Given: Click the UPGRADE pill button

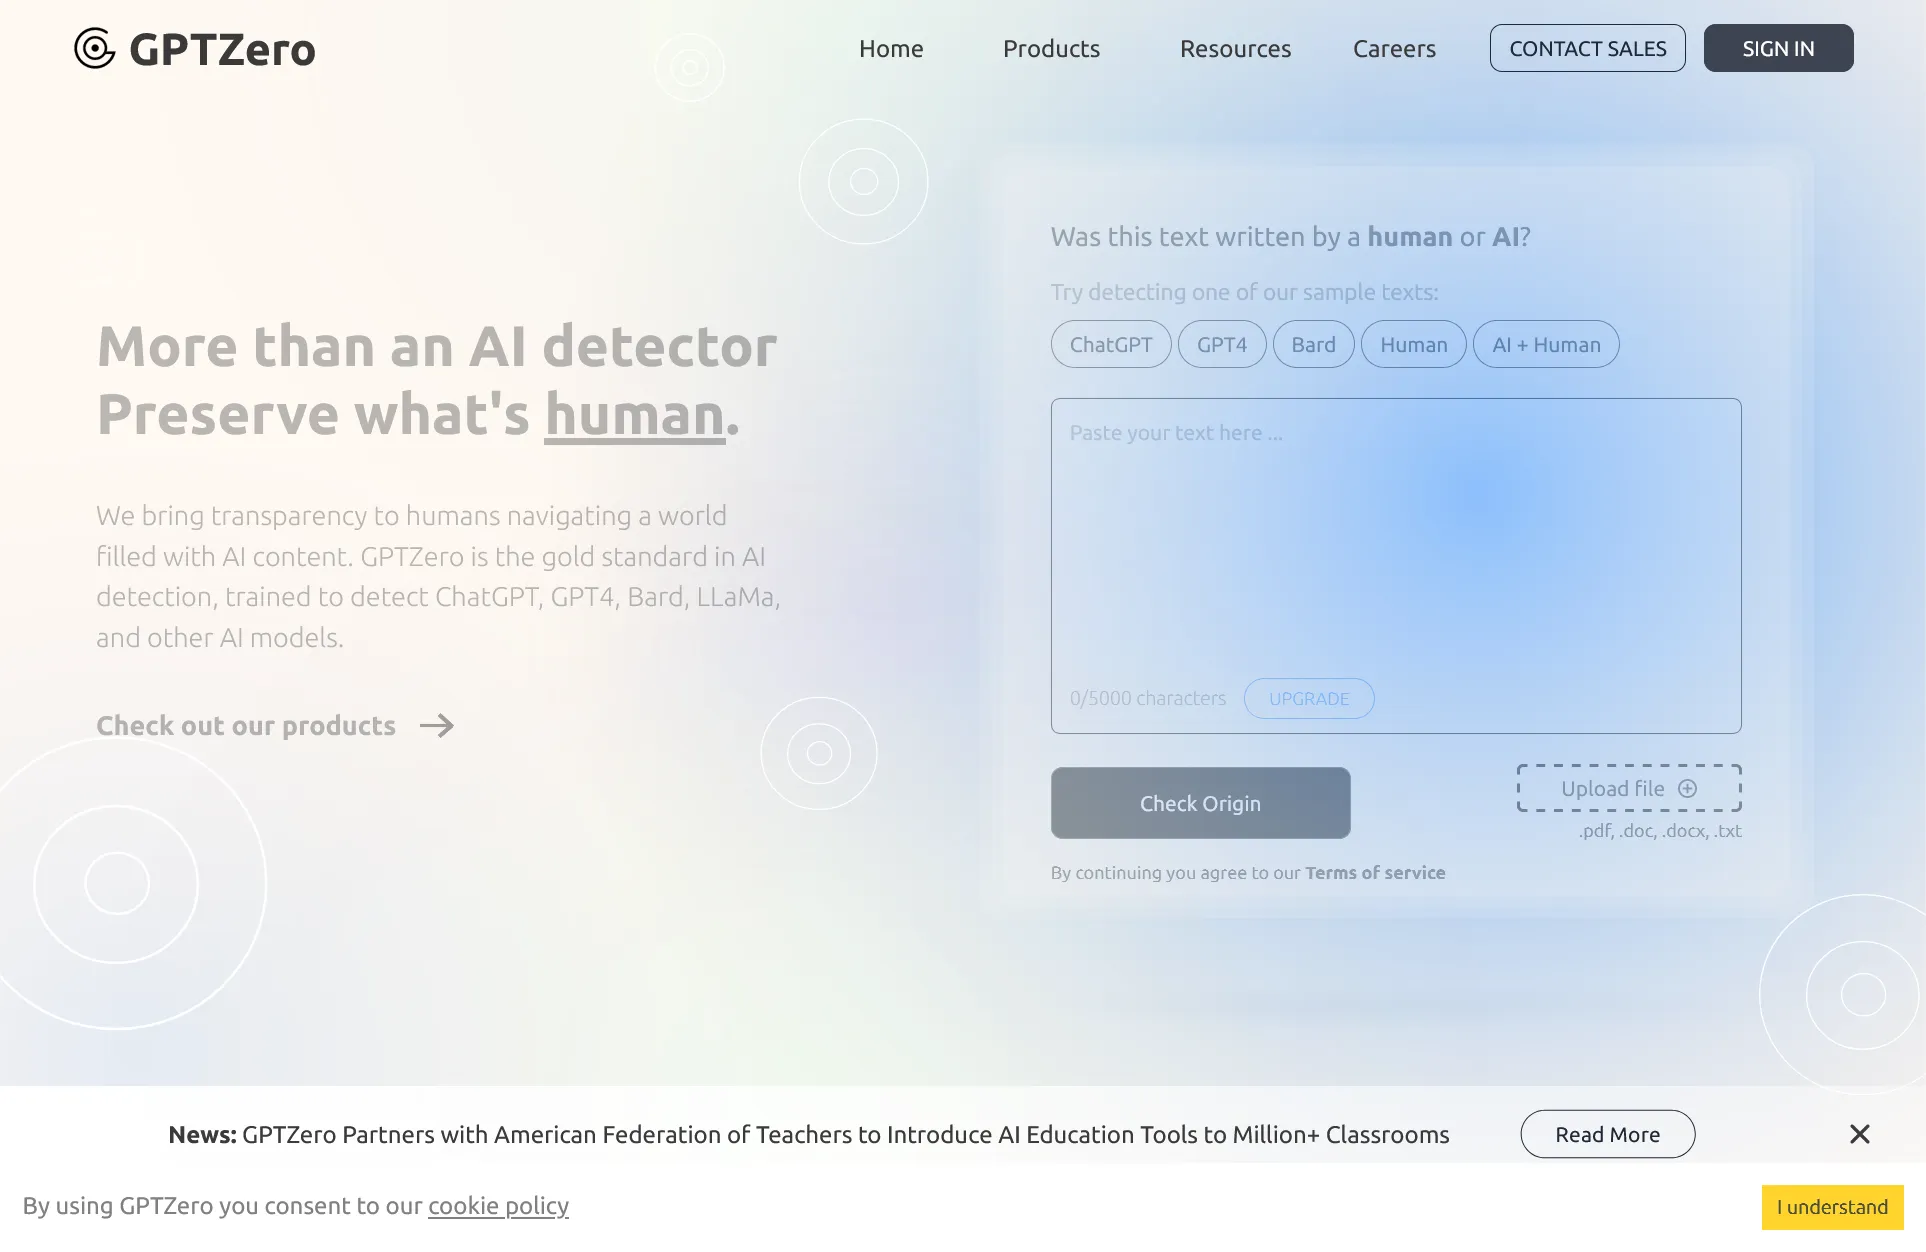Looking at the screenshot, I should 1309,698.
